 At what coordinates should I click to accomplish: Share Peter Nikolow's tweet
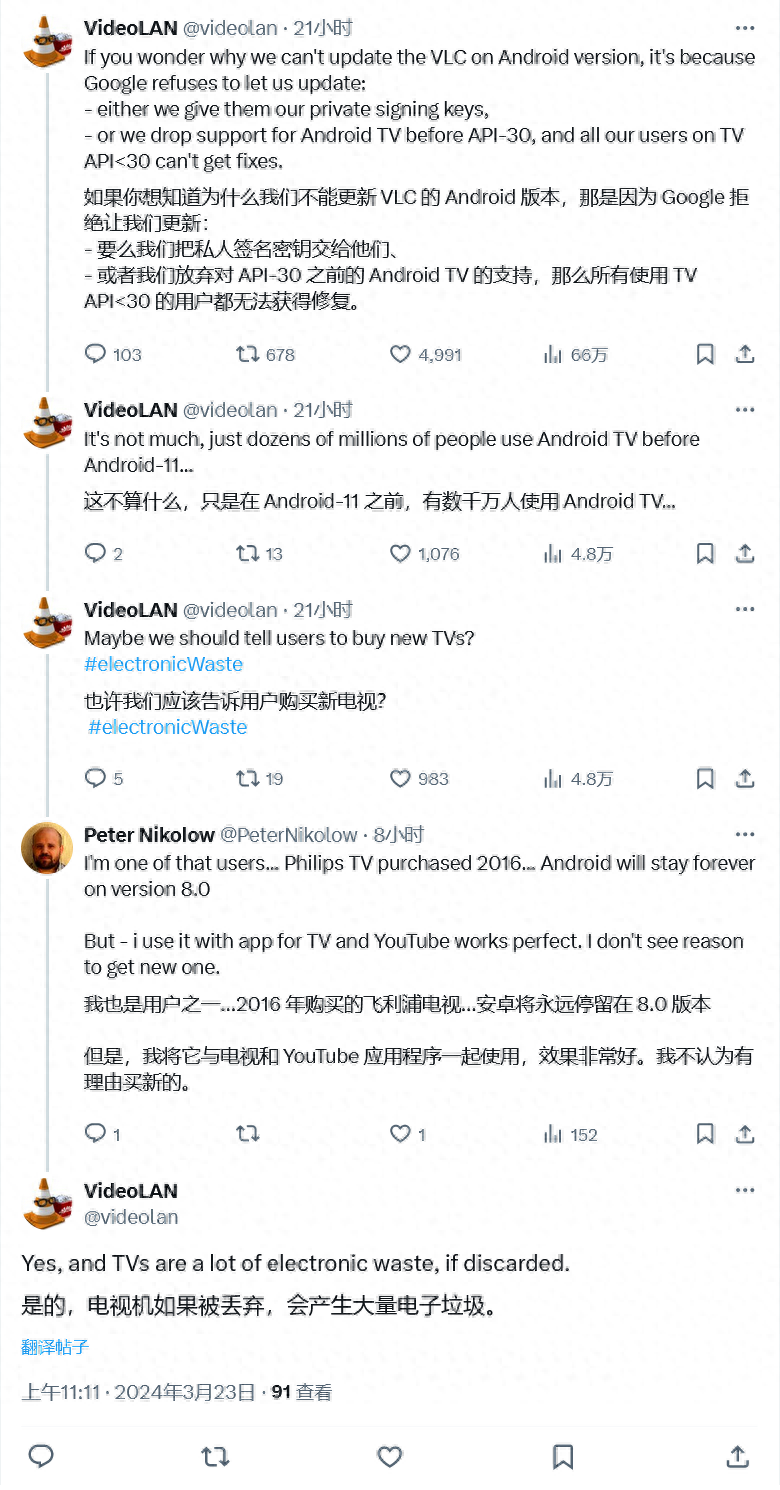point(745,1133)
